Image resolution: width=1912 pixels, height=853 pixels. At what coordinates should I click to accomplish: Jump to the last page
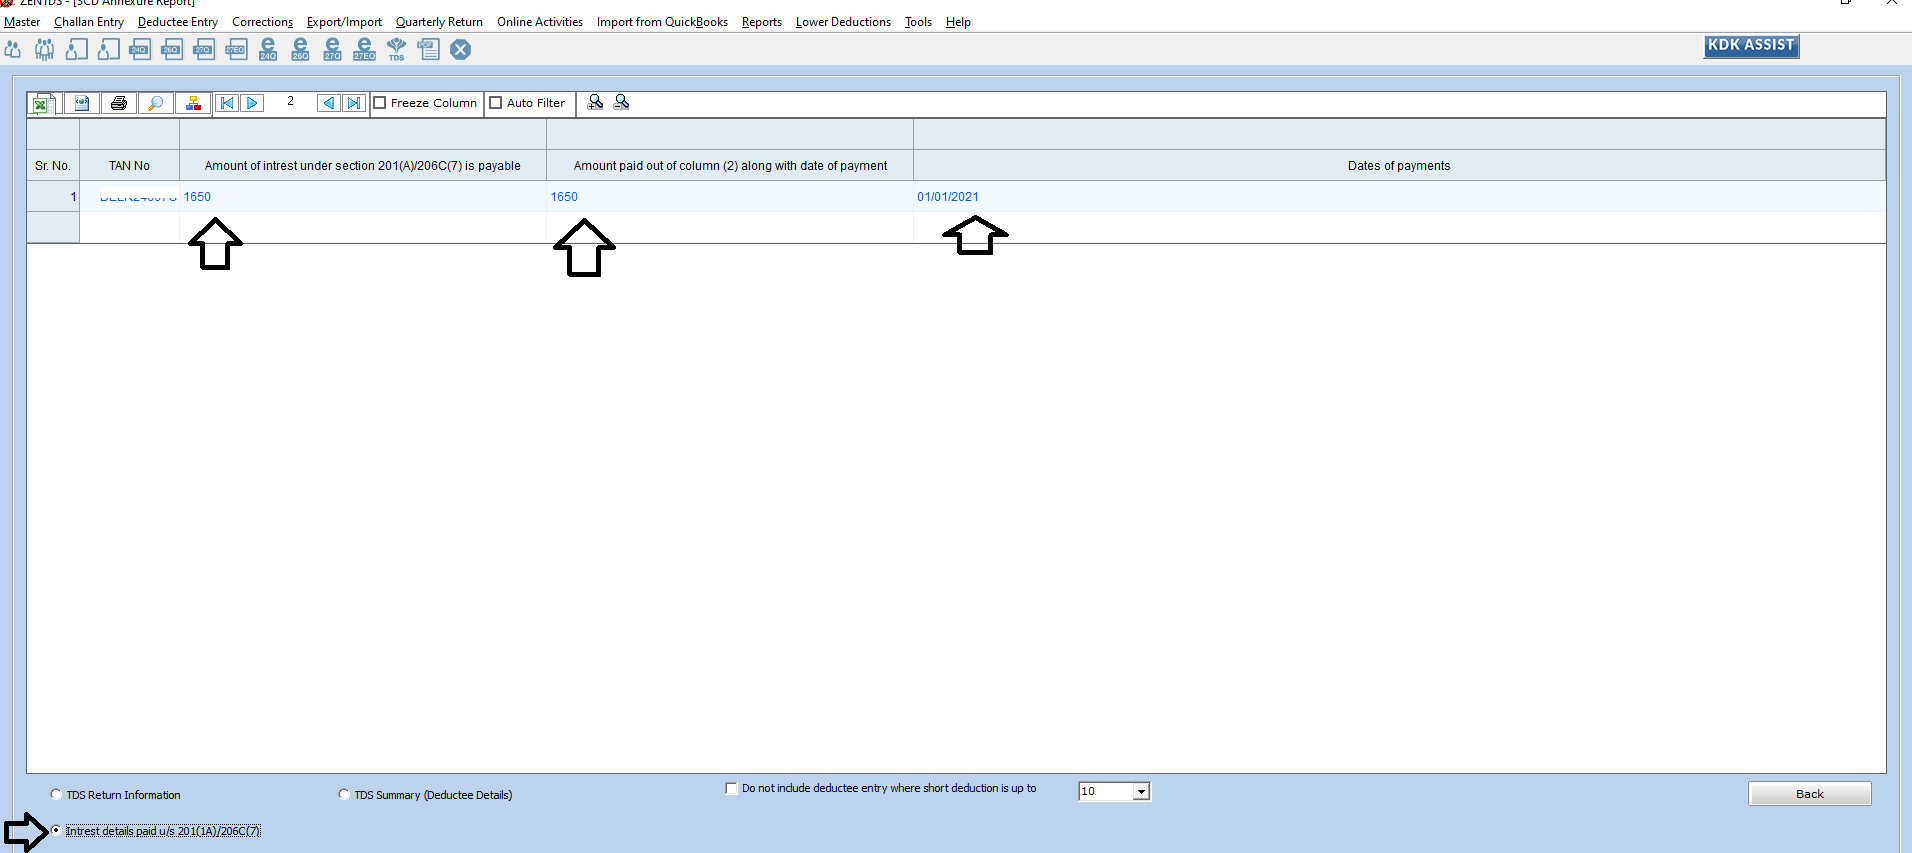(354, 103)
